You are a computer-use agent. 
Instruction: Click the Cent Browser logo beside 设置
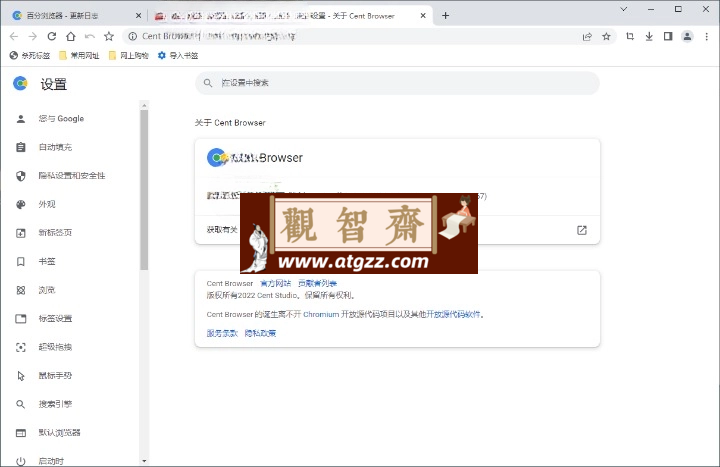point(20,83)
